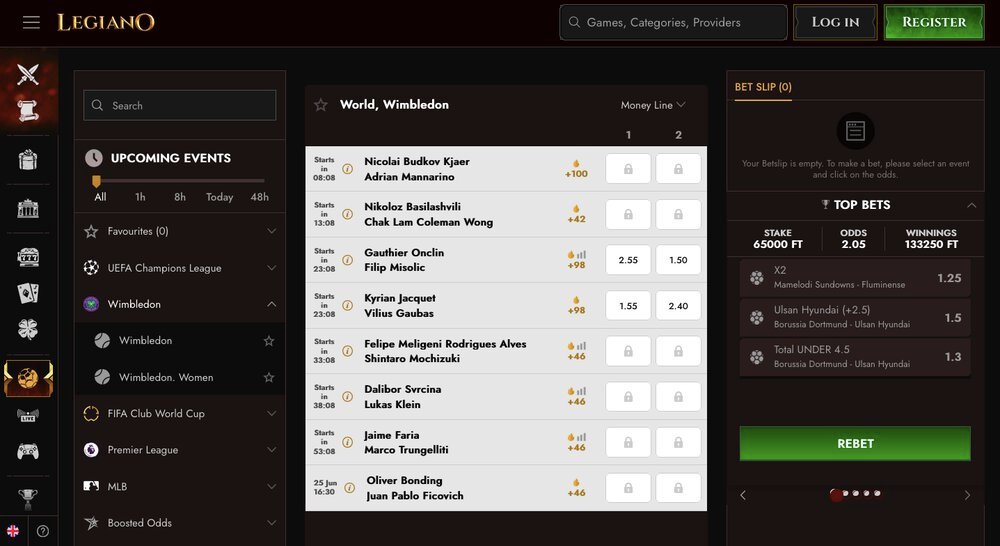Select Total UNDER 4.5 top bet
Image resolution: width=1000 pixels, height=546 pixels.
(855, 357)
